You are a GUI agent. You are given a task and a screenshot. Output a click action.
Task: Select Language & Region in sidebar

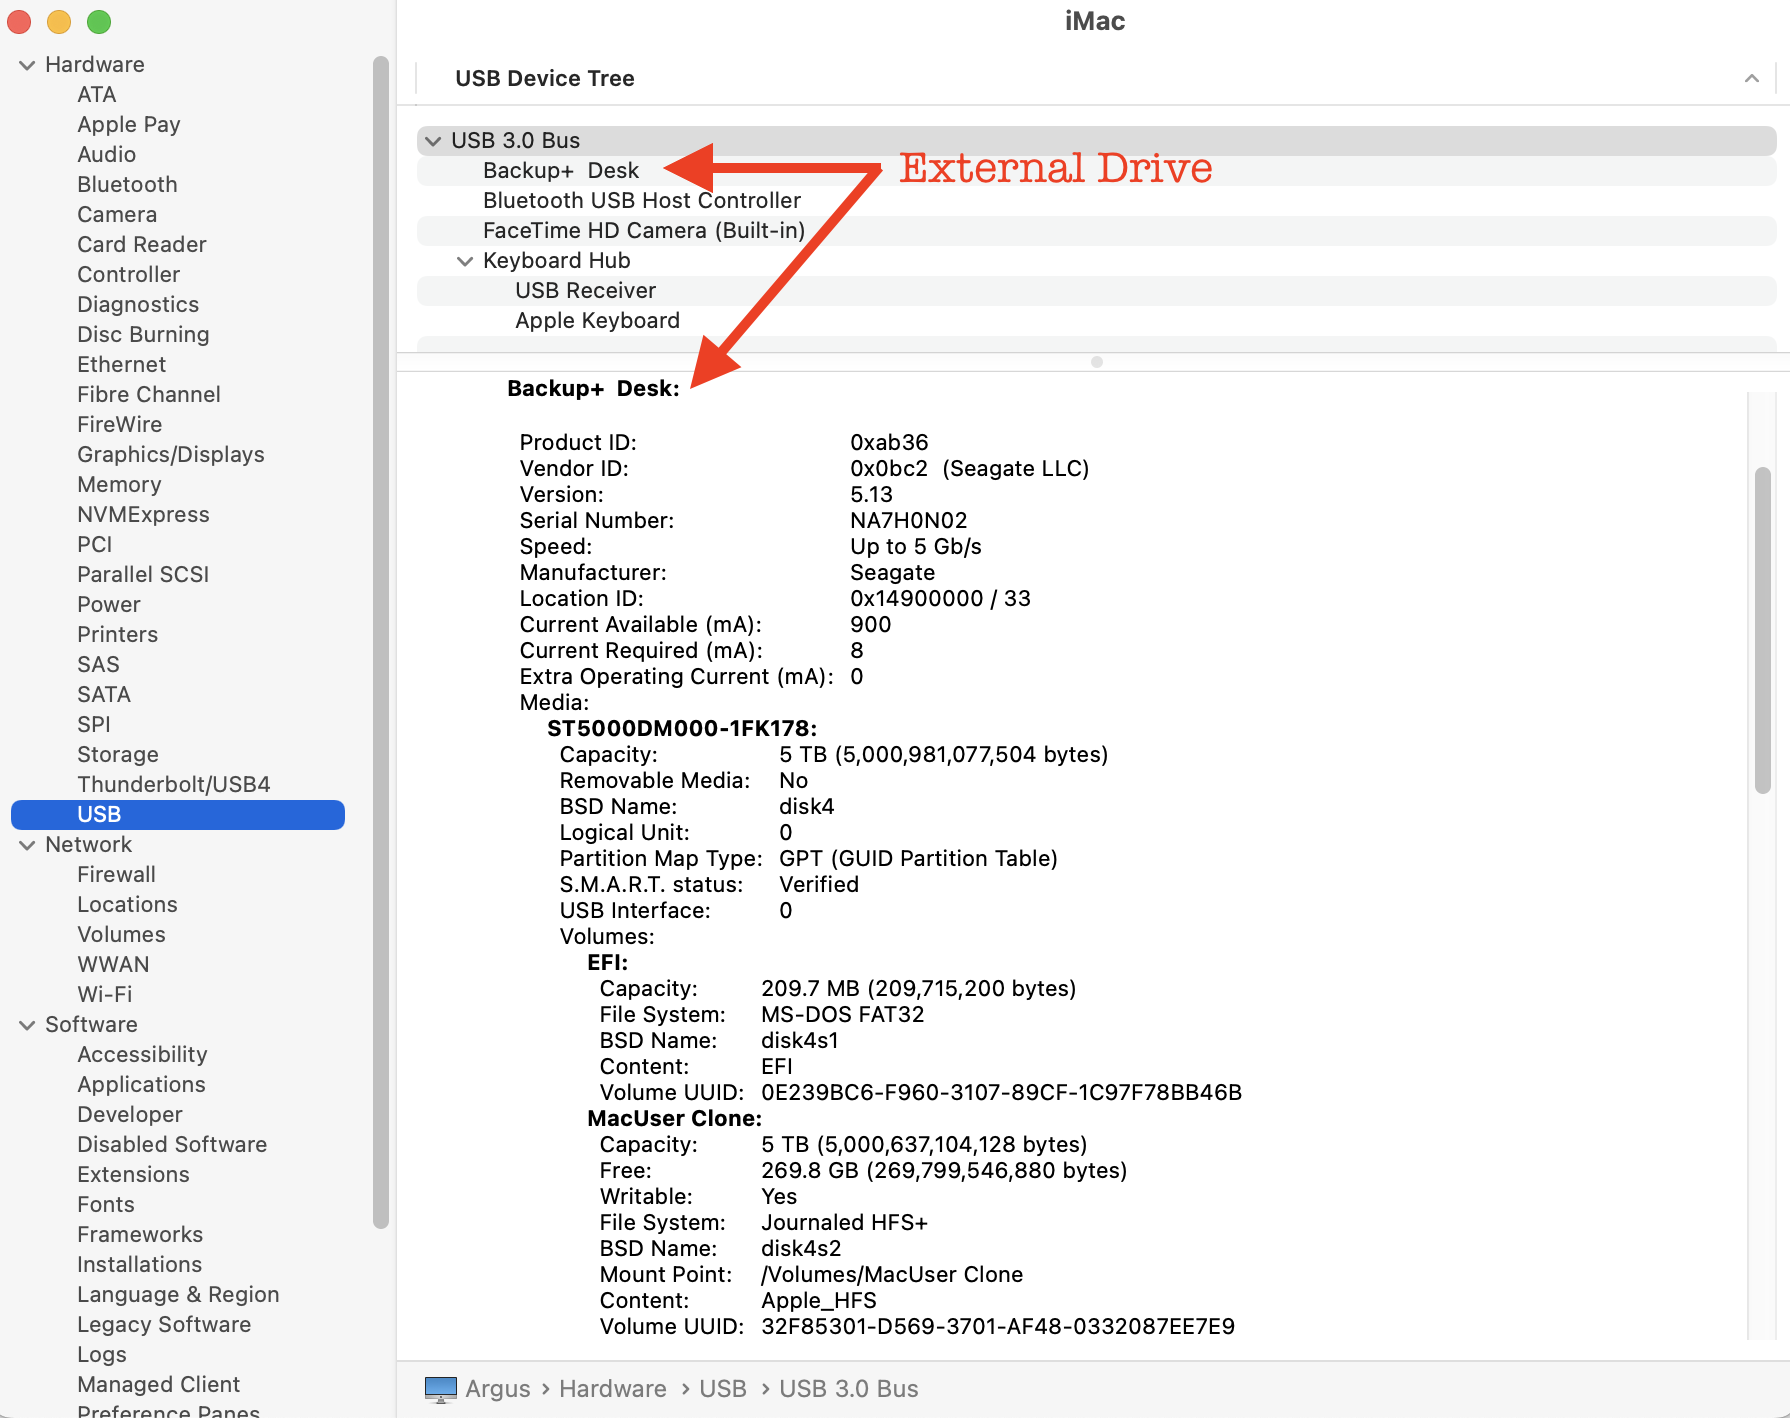coord(178,1295)
